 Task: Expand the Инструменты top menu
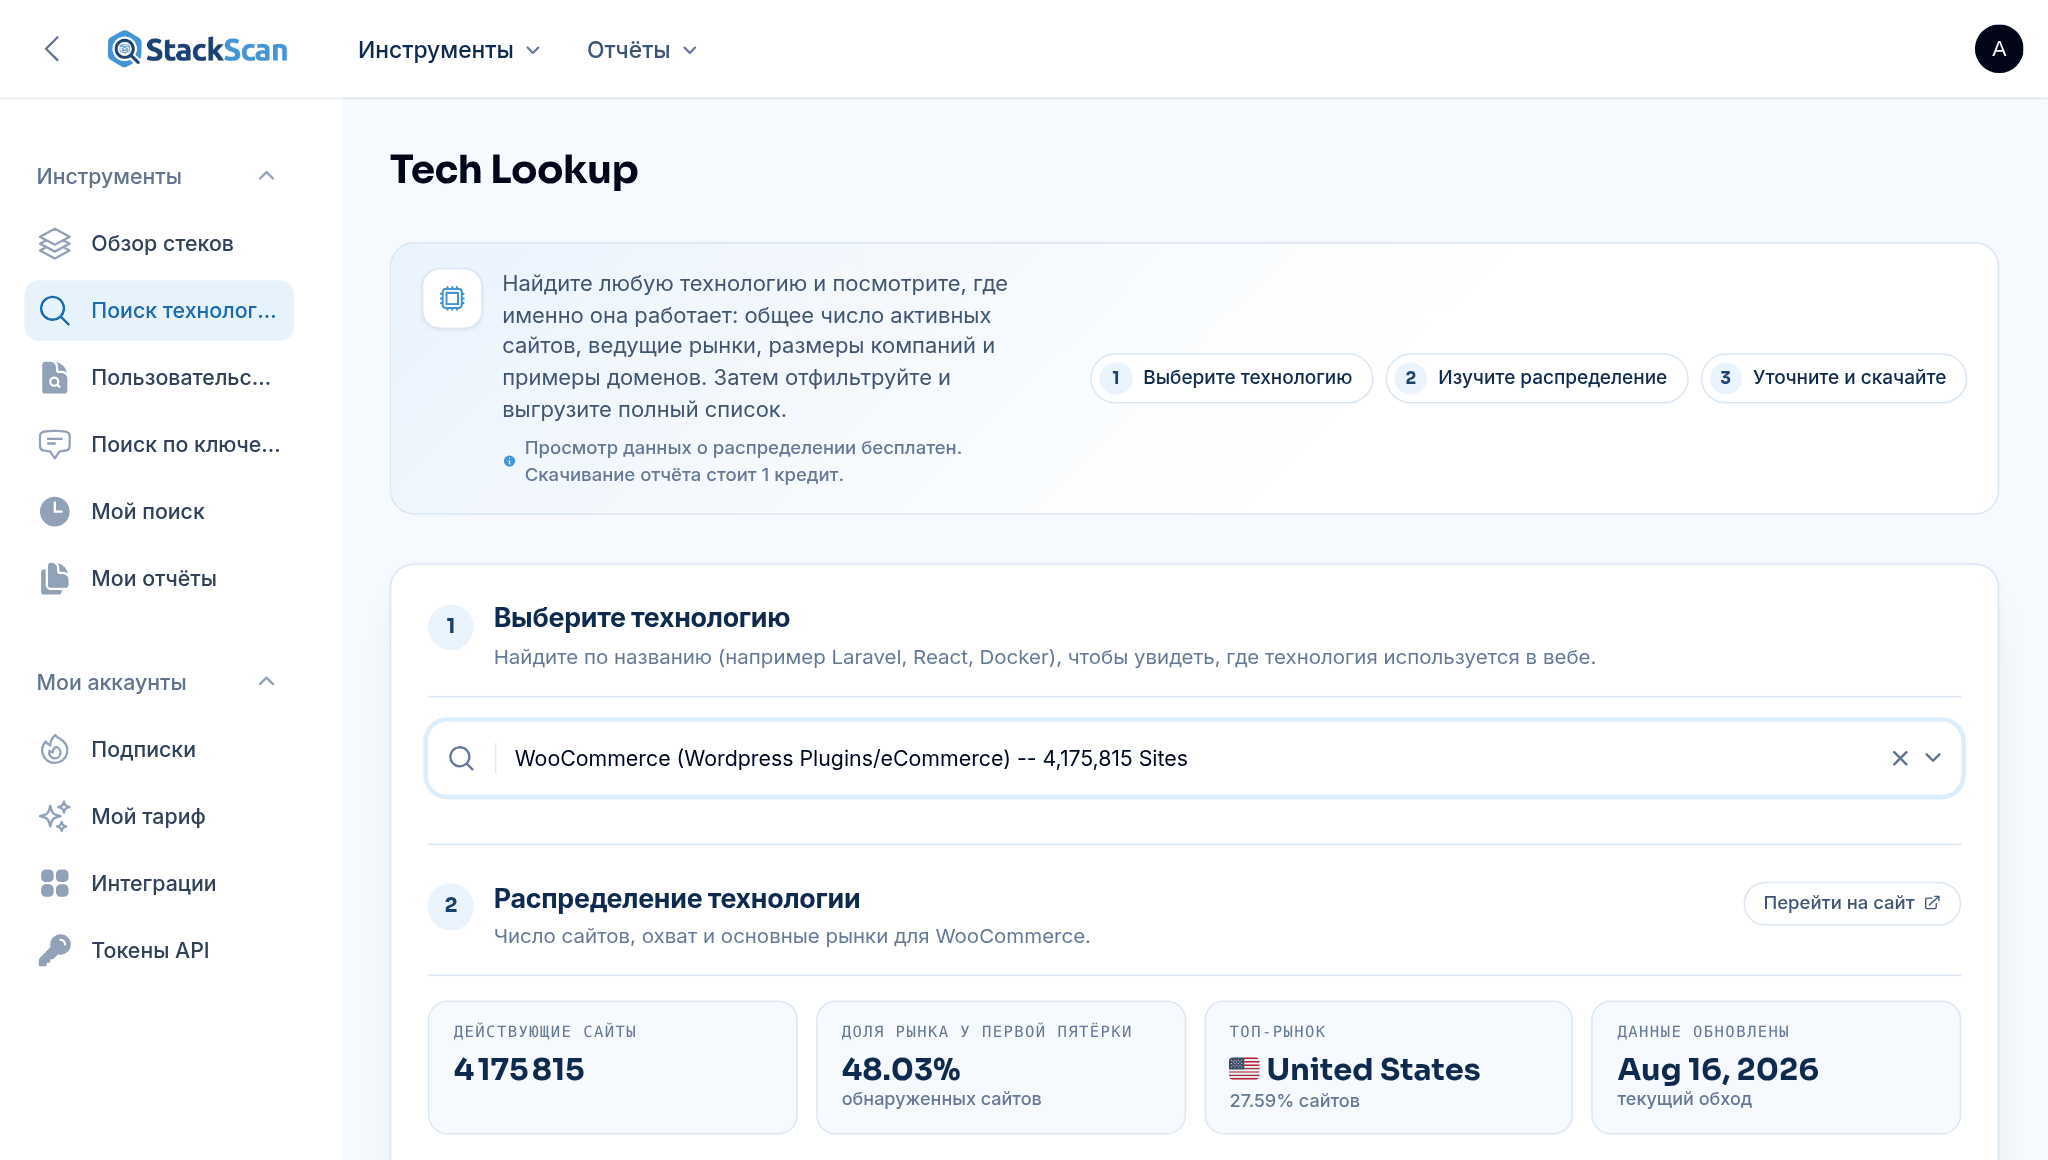[x=449, y=50]
